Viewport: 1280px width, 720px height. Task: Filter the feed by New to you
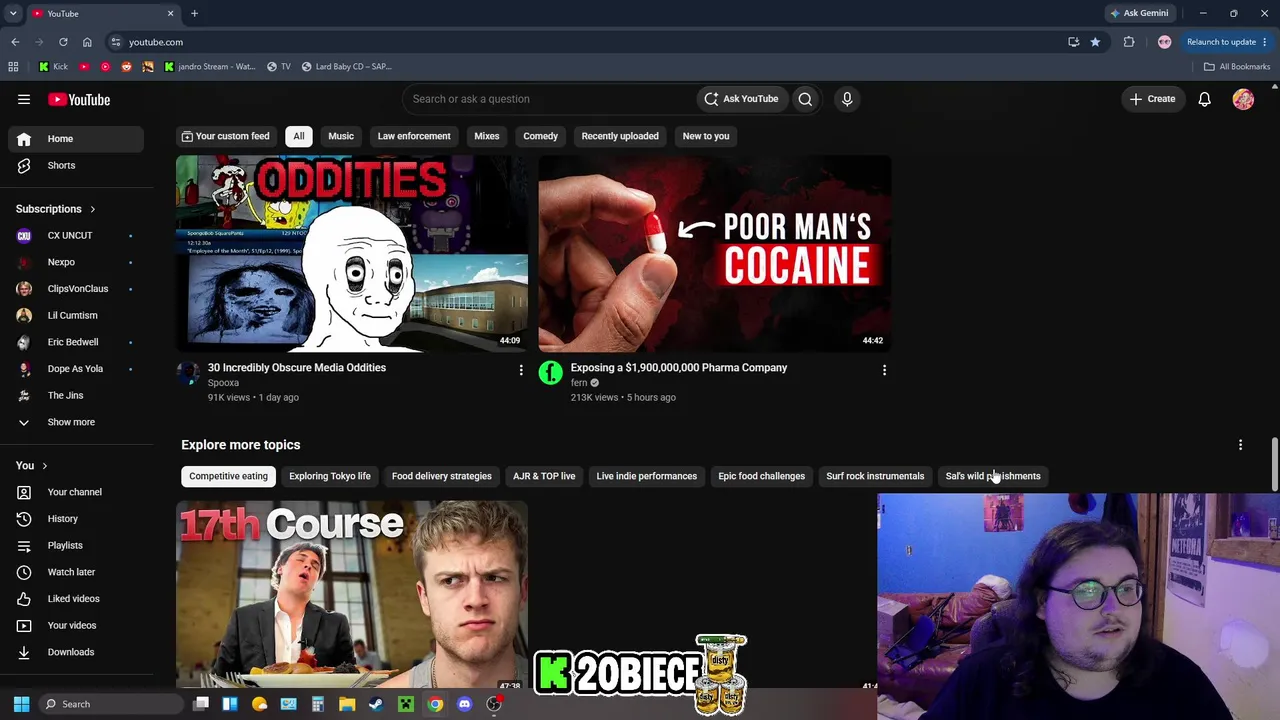[706, 136]
